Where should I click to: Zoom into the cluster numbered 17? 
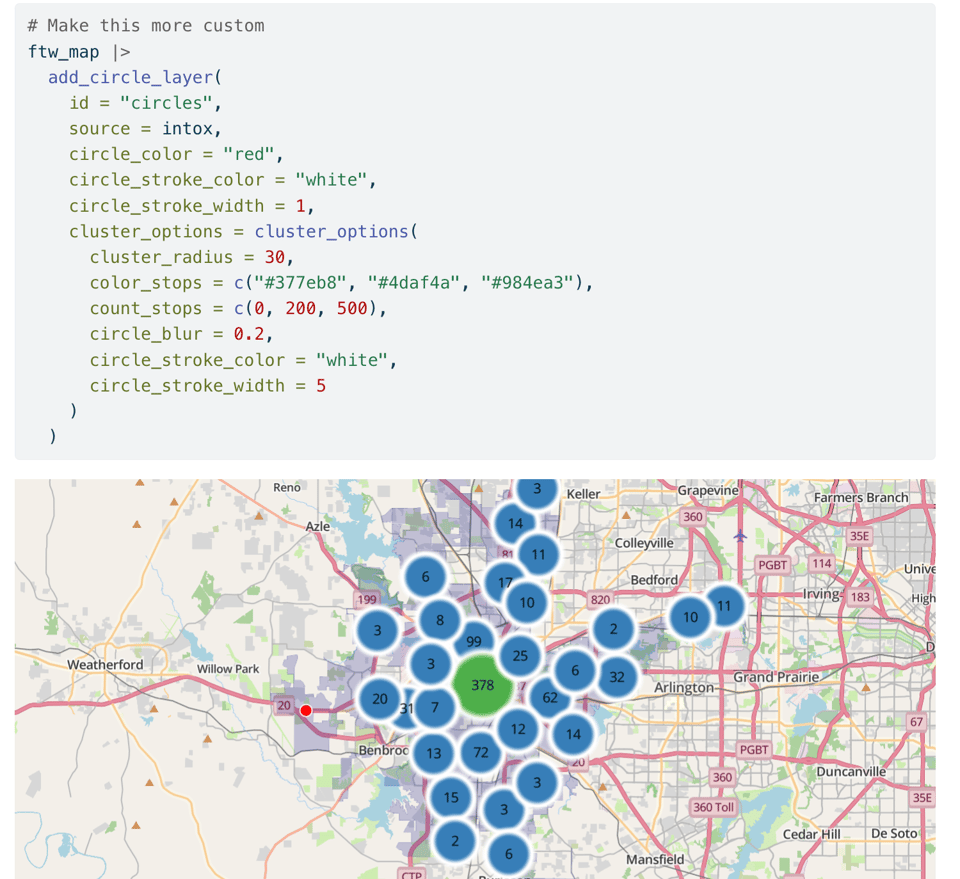point(503,582)
